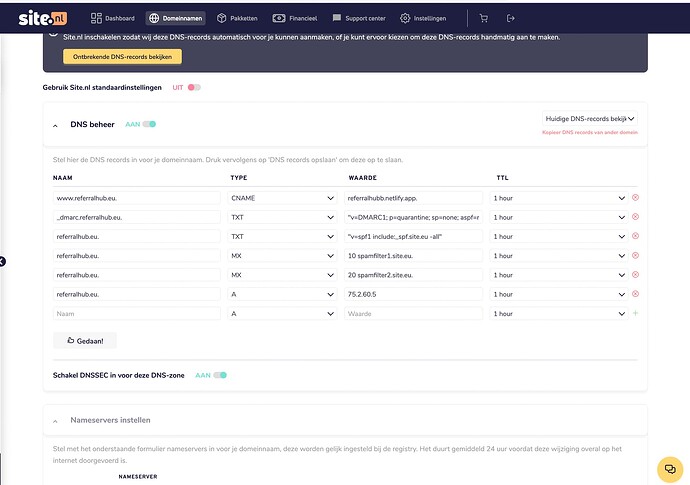The image size is (690, 485).
Task: Click the empty Naam input field
Action: pos(136,314)
